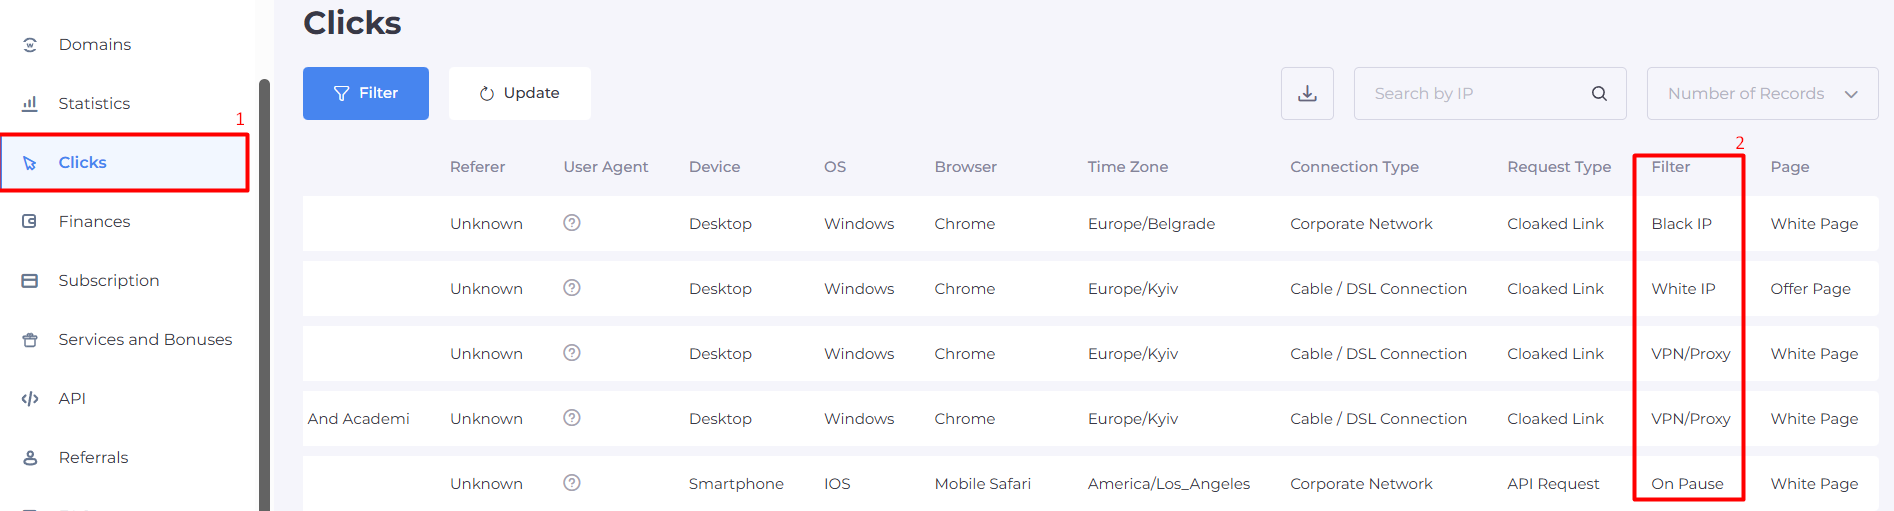Click the Services and Bonuses gift icon
The height and width of the screenshot is (511, 1894).
pyautogui.click(x=30, y=340)
